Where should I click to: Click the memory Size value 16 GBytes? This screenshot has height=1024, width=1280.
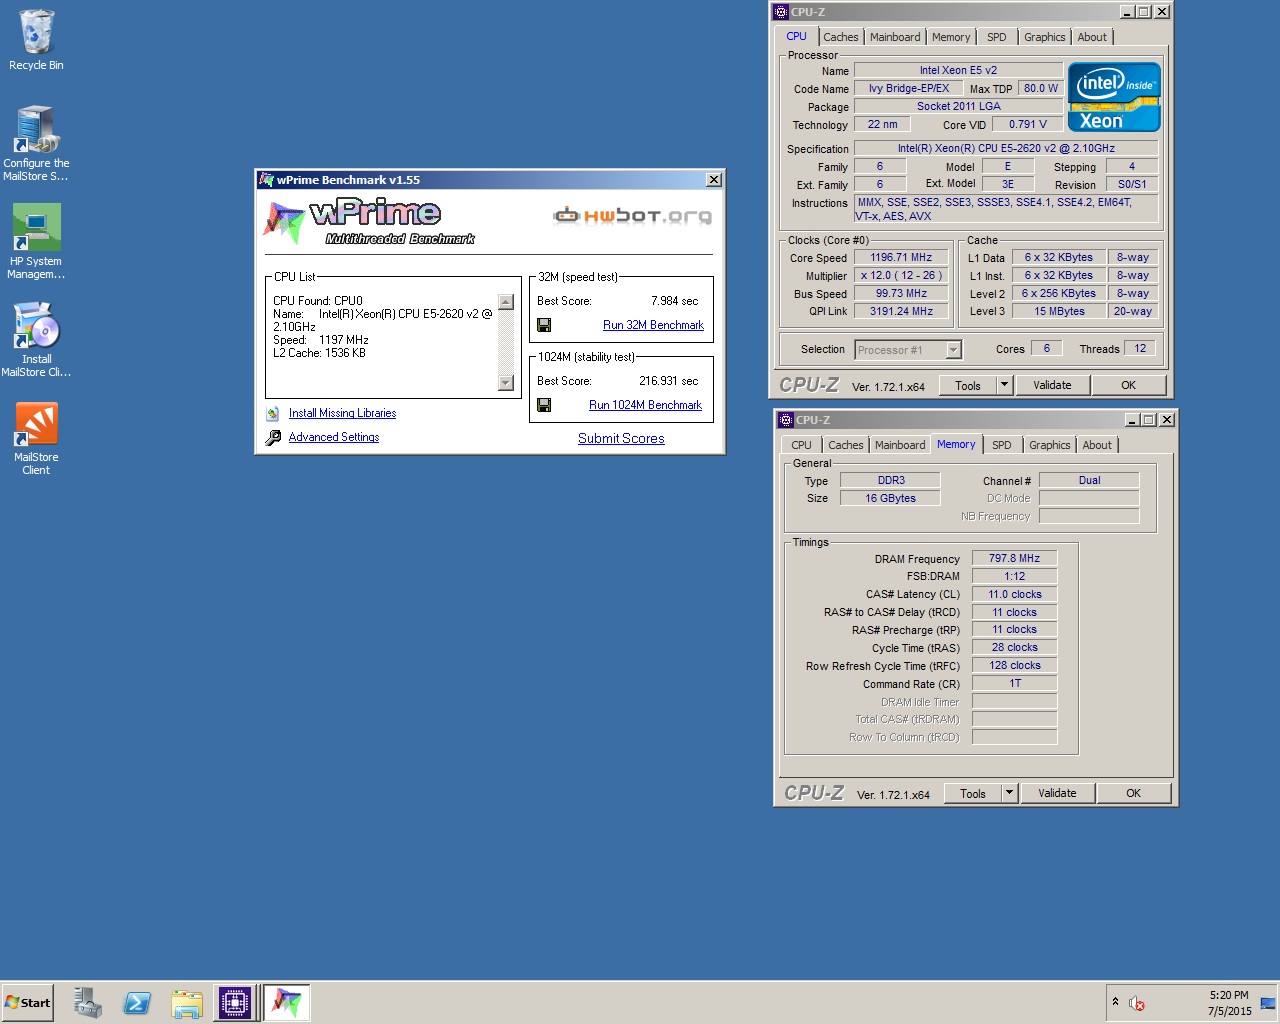click(x=890, y=498)
